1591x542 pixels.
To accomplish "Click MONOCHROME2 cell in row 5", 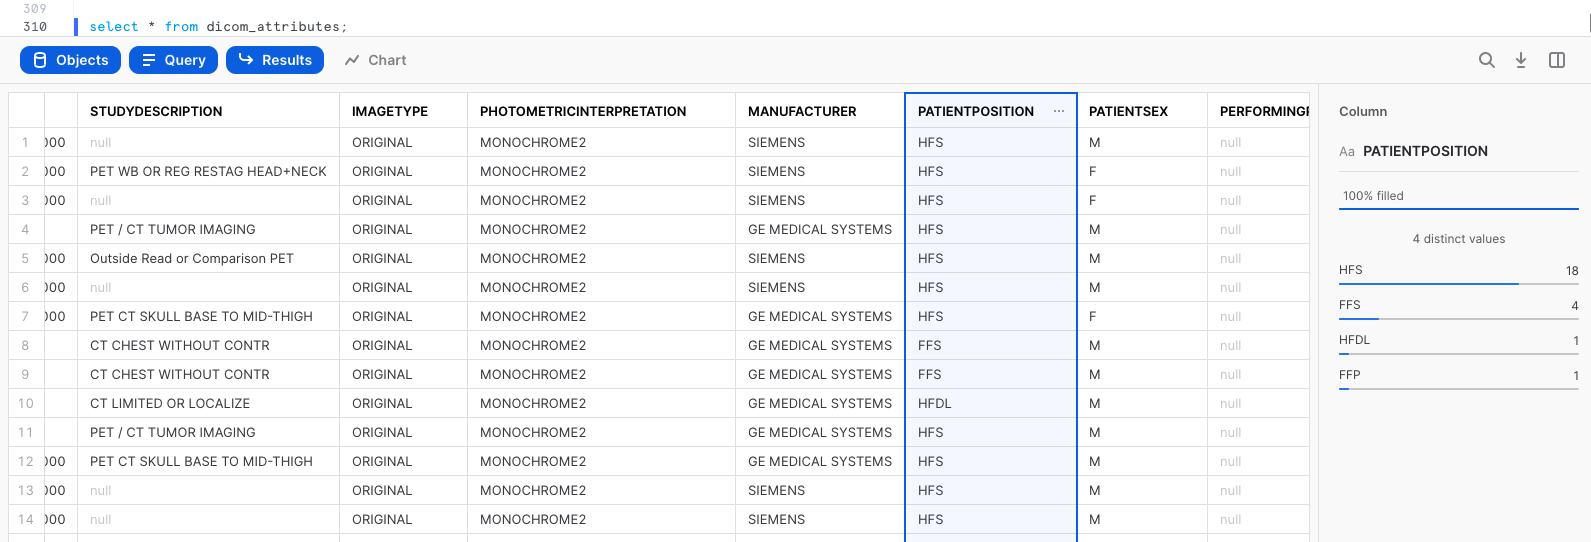I will click(601, 258).
